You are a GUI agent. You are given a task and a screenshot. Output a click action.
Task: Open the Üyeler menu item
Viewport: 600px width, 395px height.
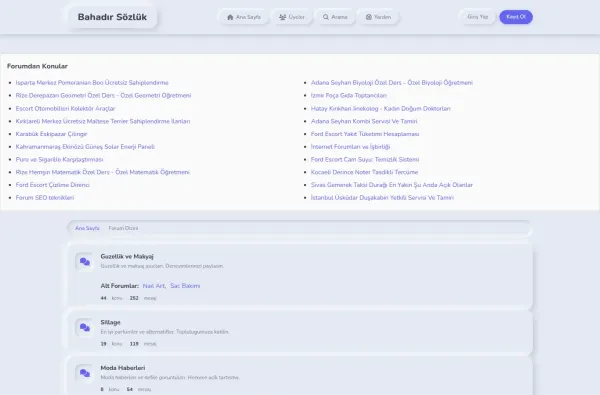click(292, 17)
